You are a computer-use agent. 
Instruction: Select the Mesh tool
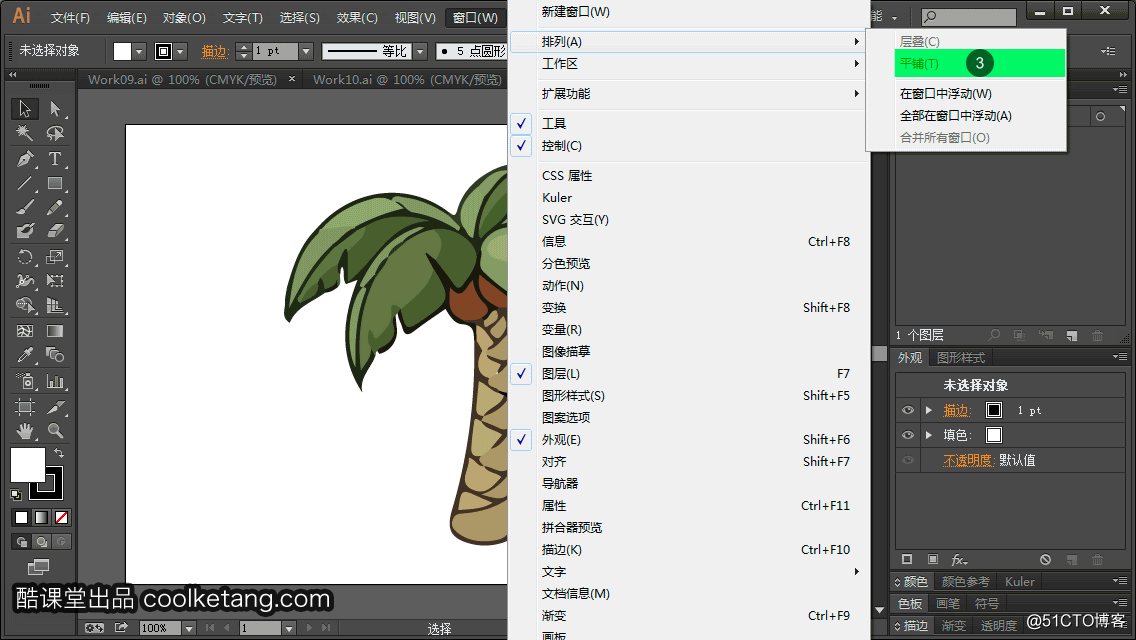tap(25, 331)
